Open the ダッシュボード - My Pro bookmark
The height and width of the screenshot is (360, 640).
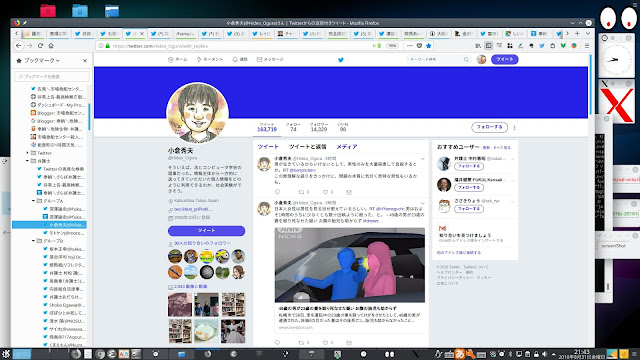point(58,105)
